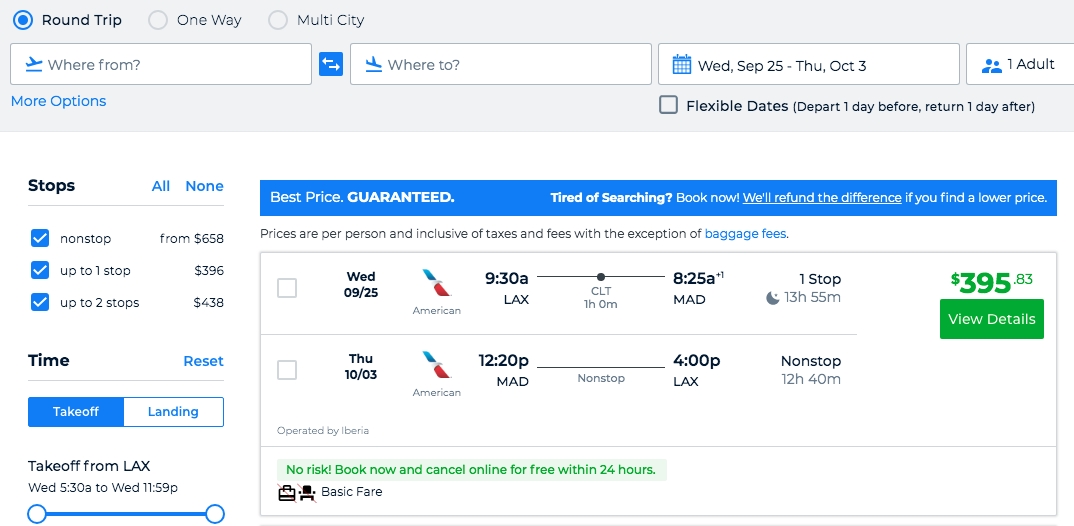Image resolution: width=1074 pixels, height=526 pixels.
Task: Click the green View Details button
Action: coord(991,319)
